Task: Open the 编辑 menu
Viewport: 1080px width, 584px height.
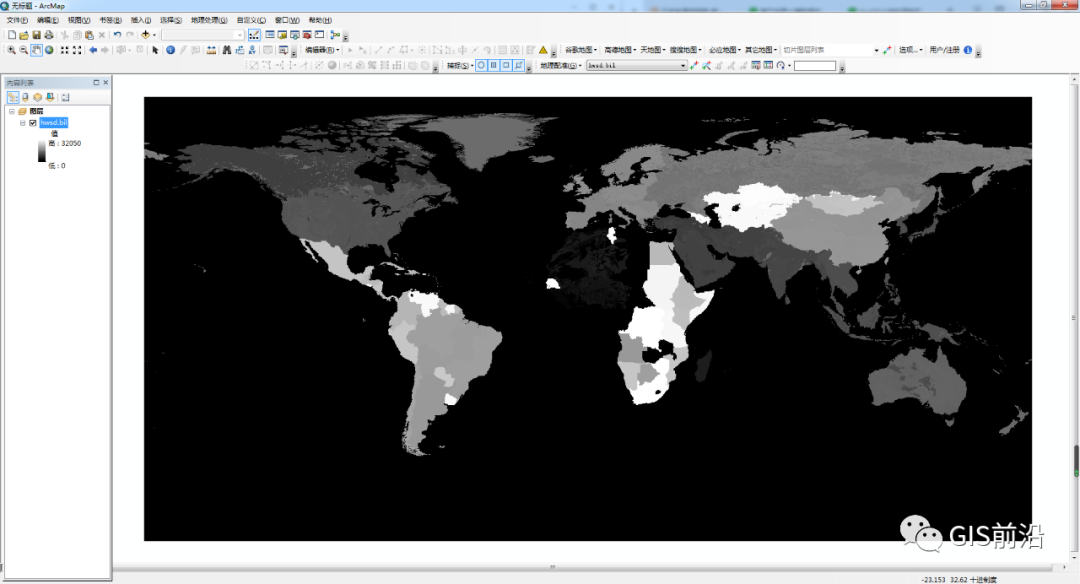Action: click(48, 20)
